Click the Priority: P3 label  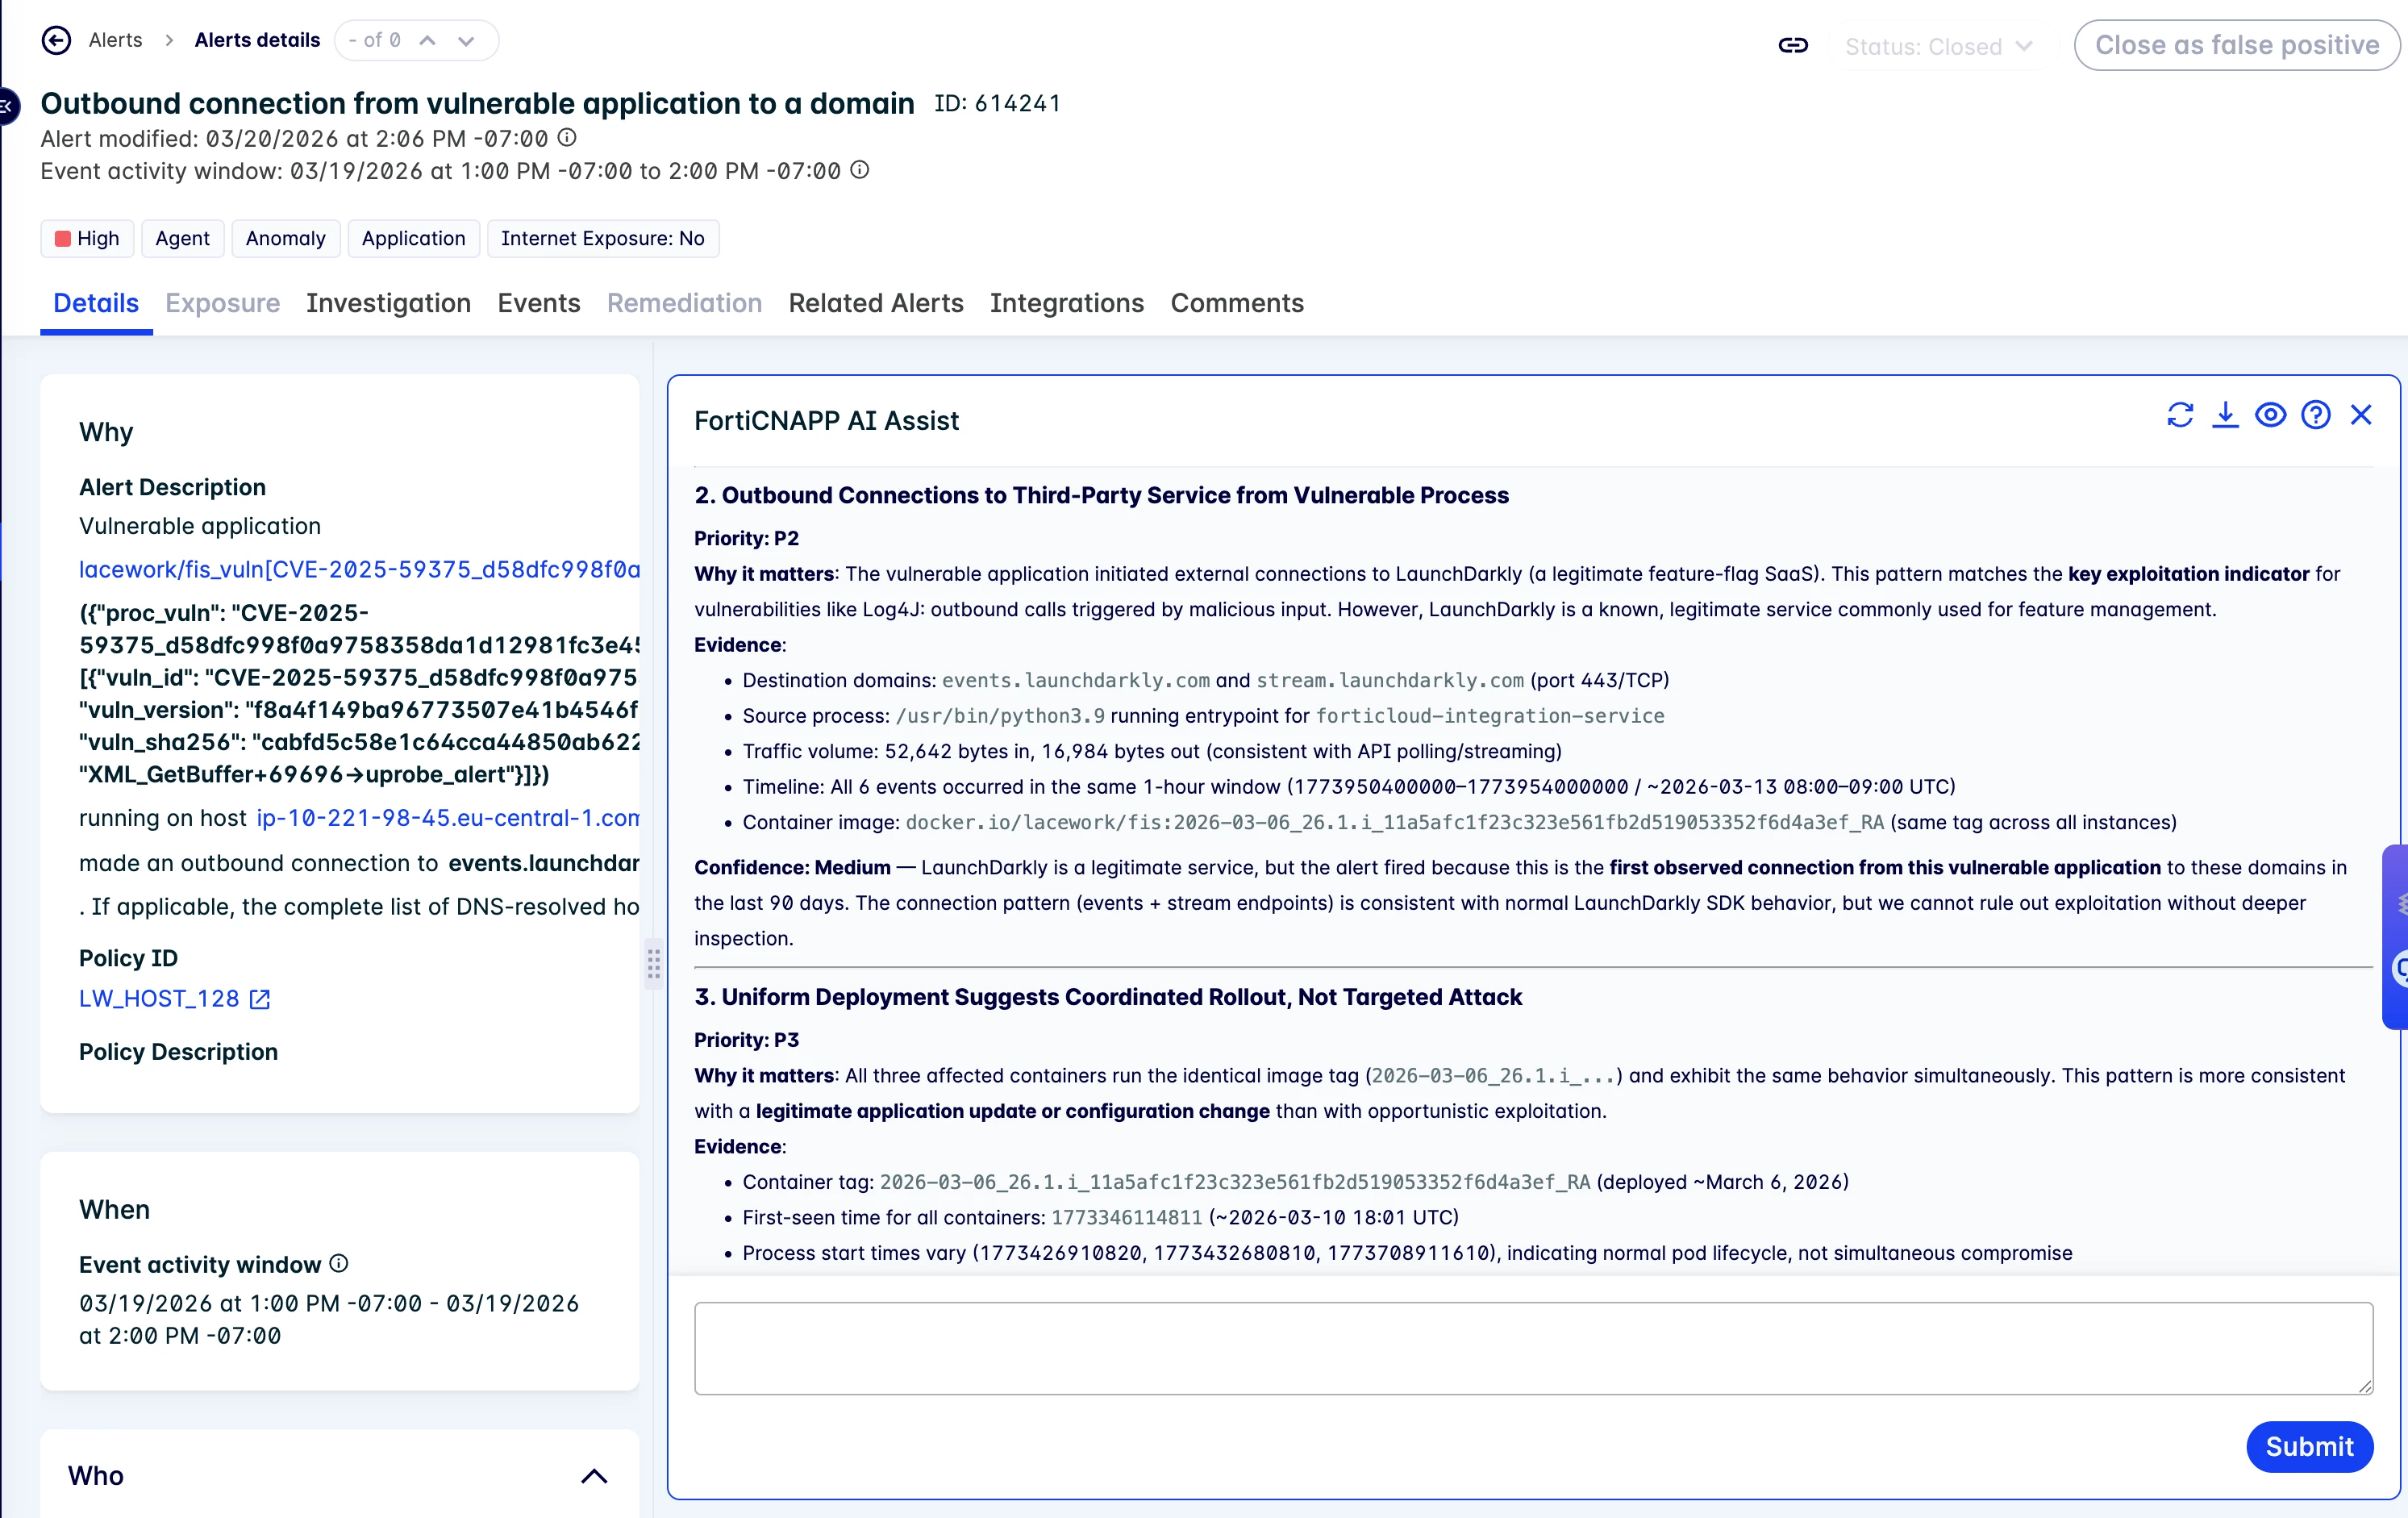pyautogui.click(x=746, y=1040)
